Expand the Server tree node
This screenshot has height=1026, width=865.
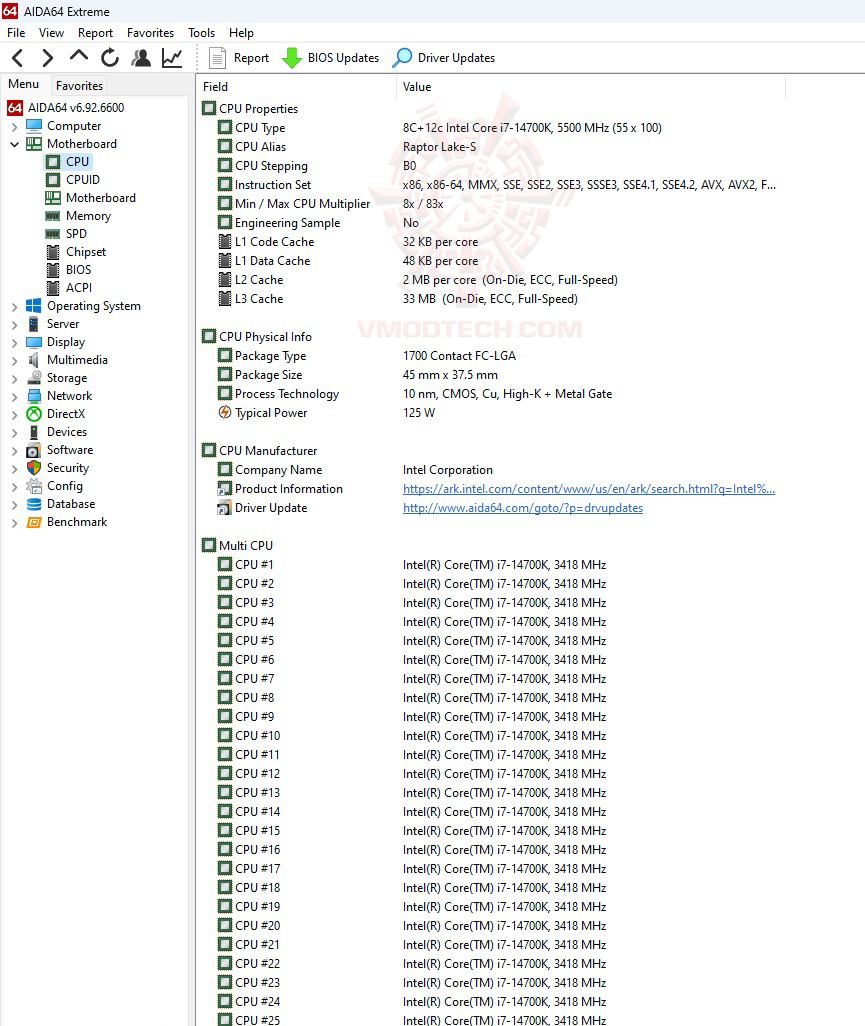pyautogui.click(x=14, y=324)
